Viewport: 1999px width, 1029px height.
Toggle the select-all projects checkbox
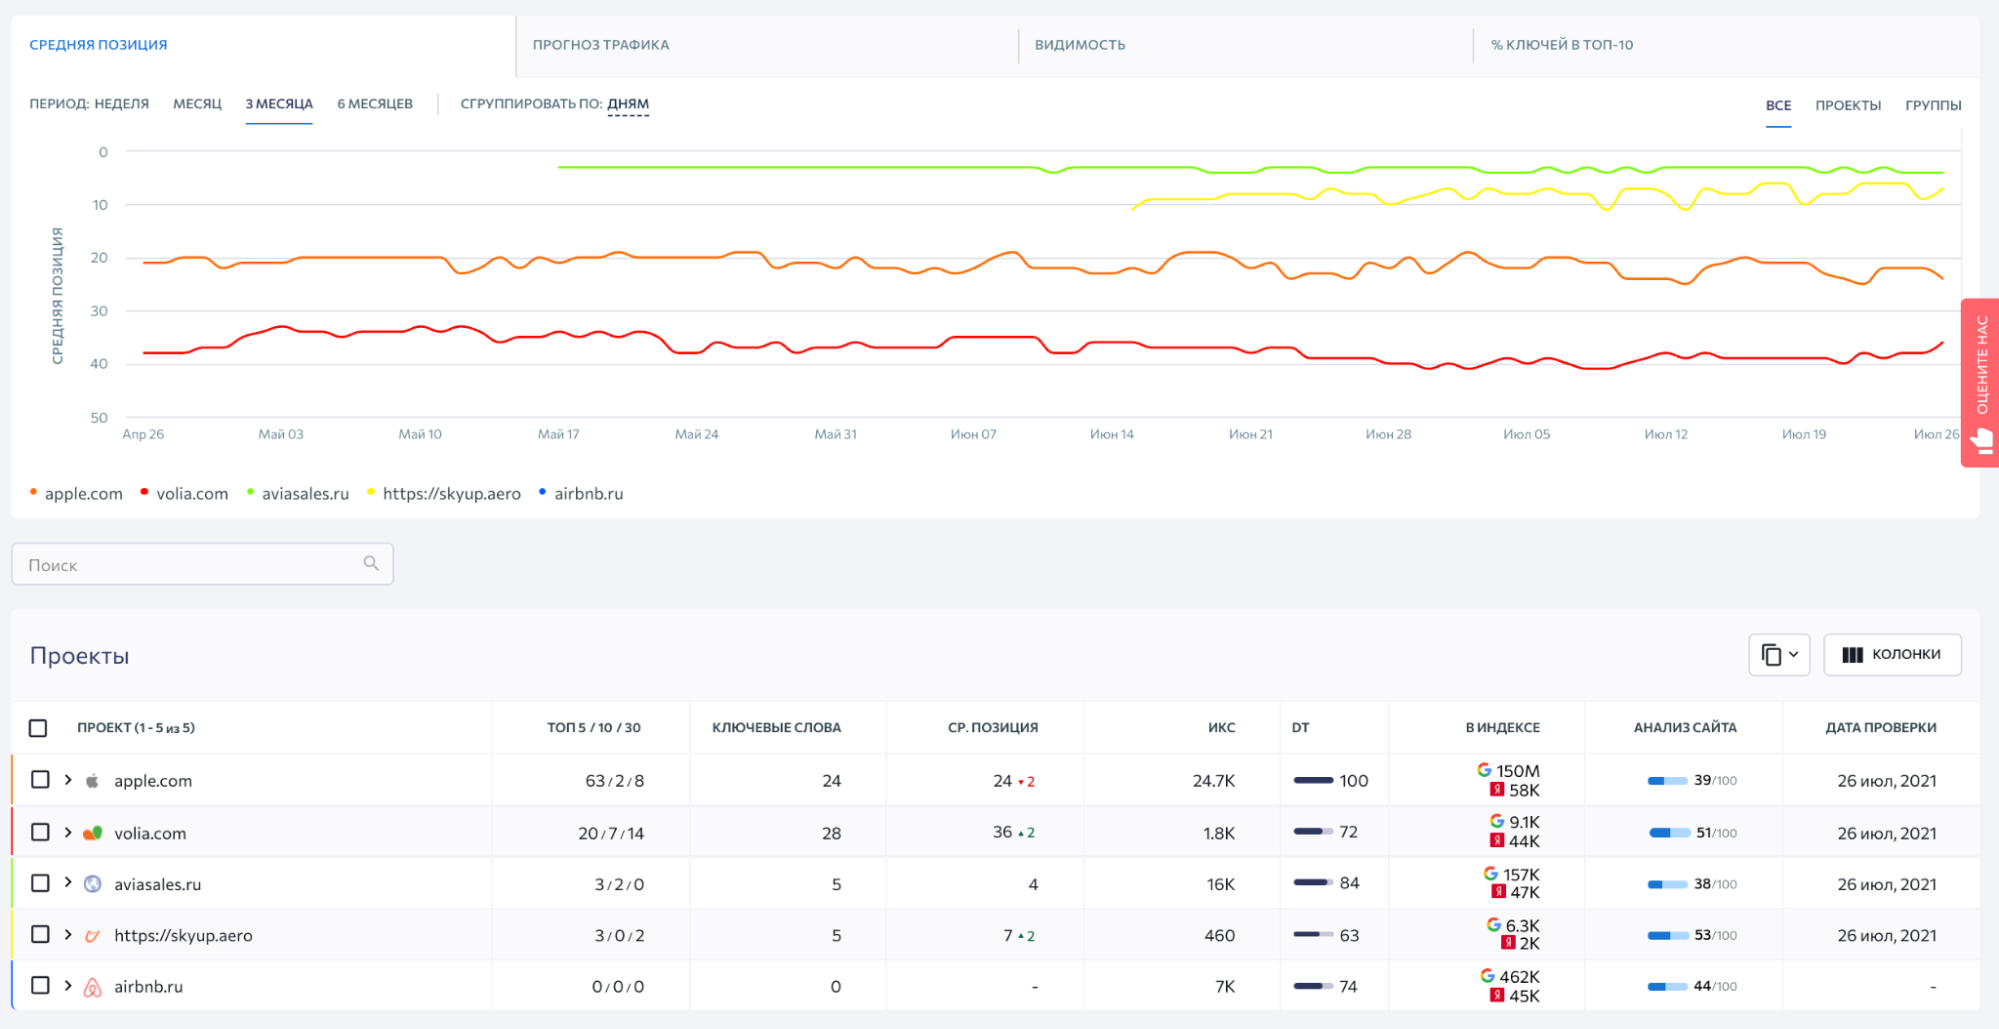(38, 728)
